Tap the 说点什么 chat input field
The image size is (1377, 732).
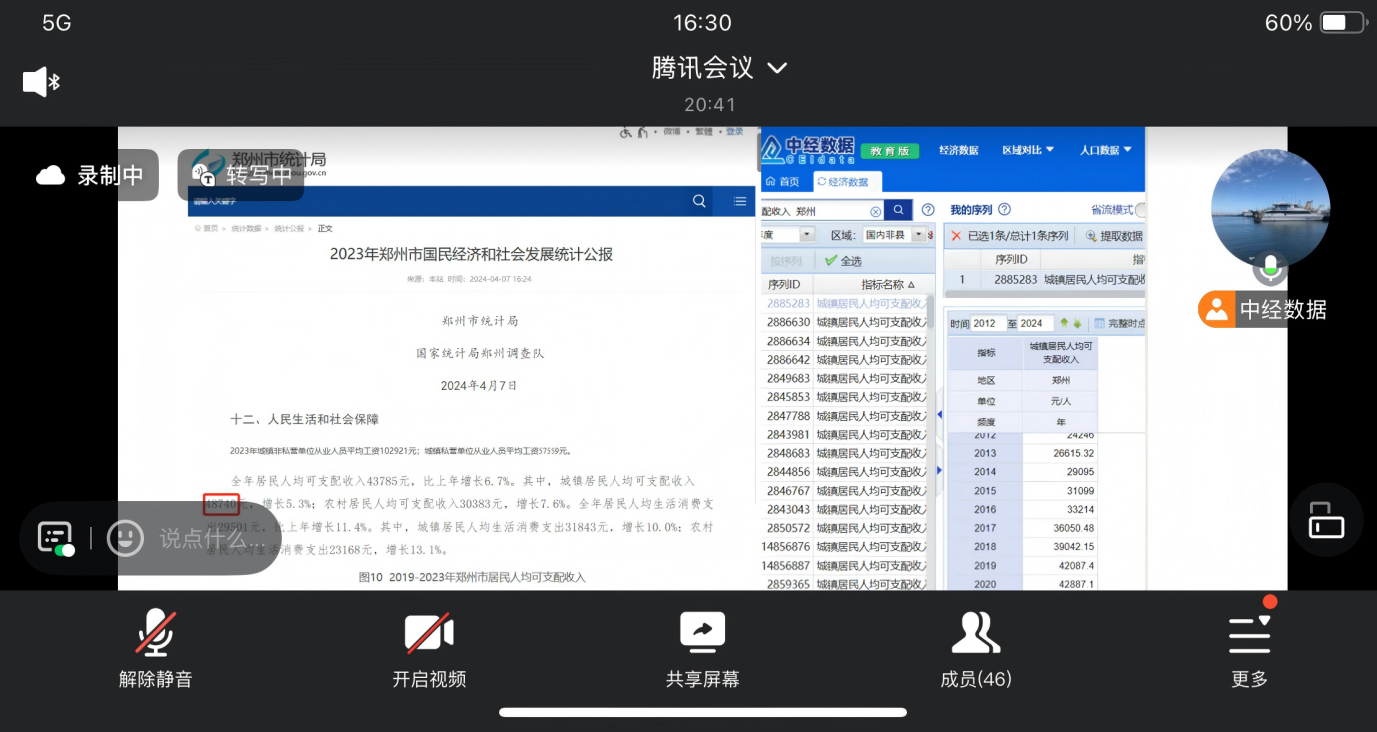(210, 538)
